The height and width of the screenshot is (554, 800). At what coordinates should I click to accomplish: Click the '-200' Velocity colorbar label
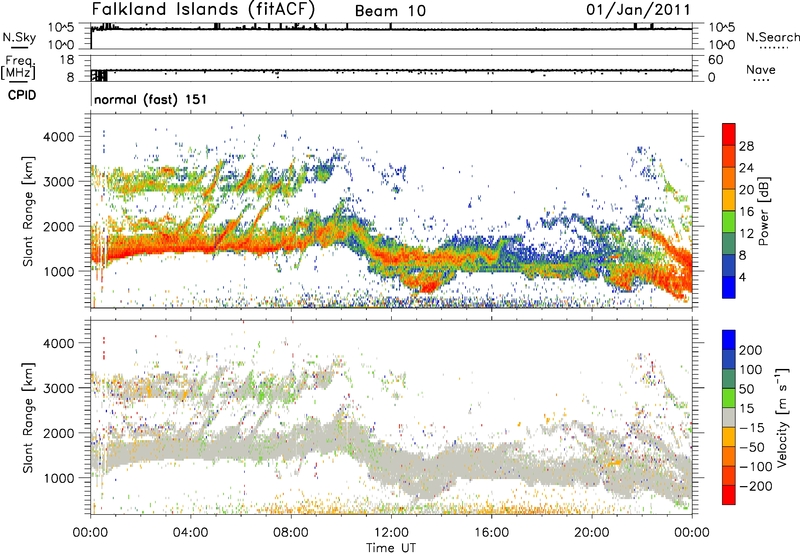pyautogui.click(x=754, y=486)
